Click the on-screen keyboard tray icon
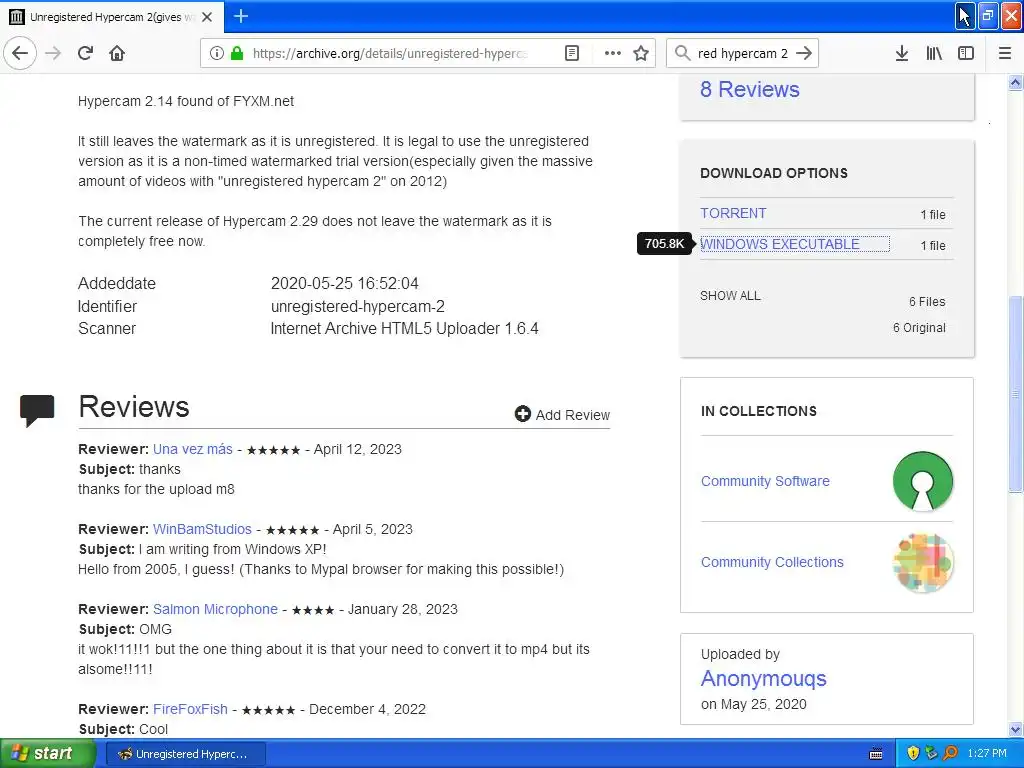The height and width of the screenshot is (768, 1024). tap(876, 754)
